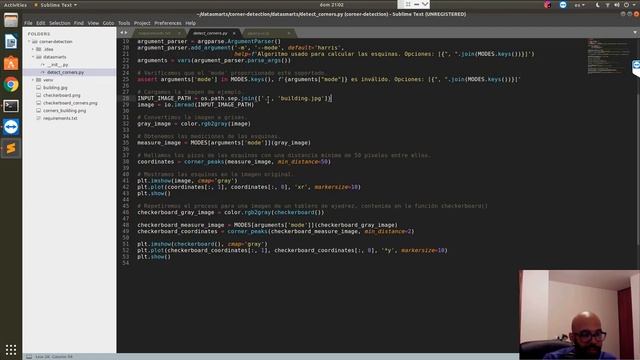The width and height of the screenshot is (640, 360).
Task: Close the third tab
Action: coord(289,33)
